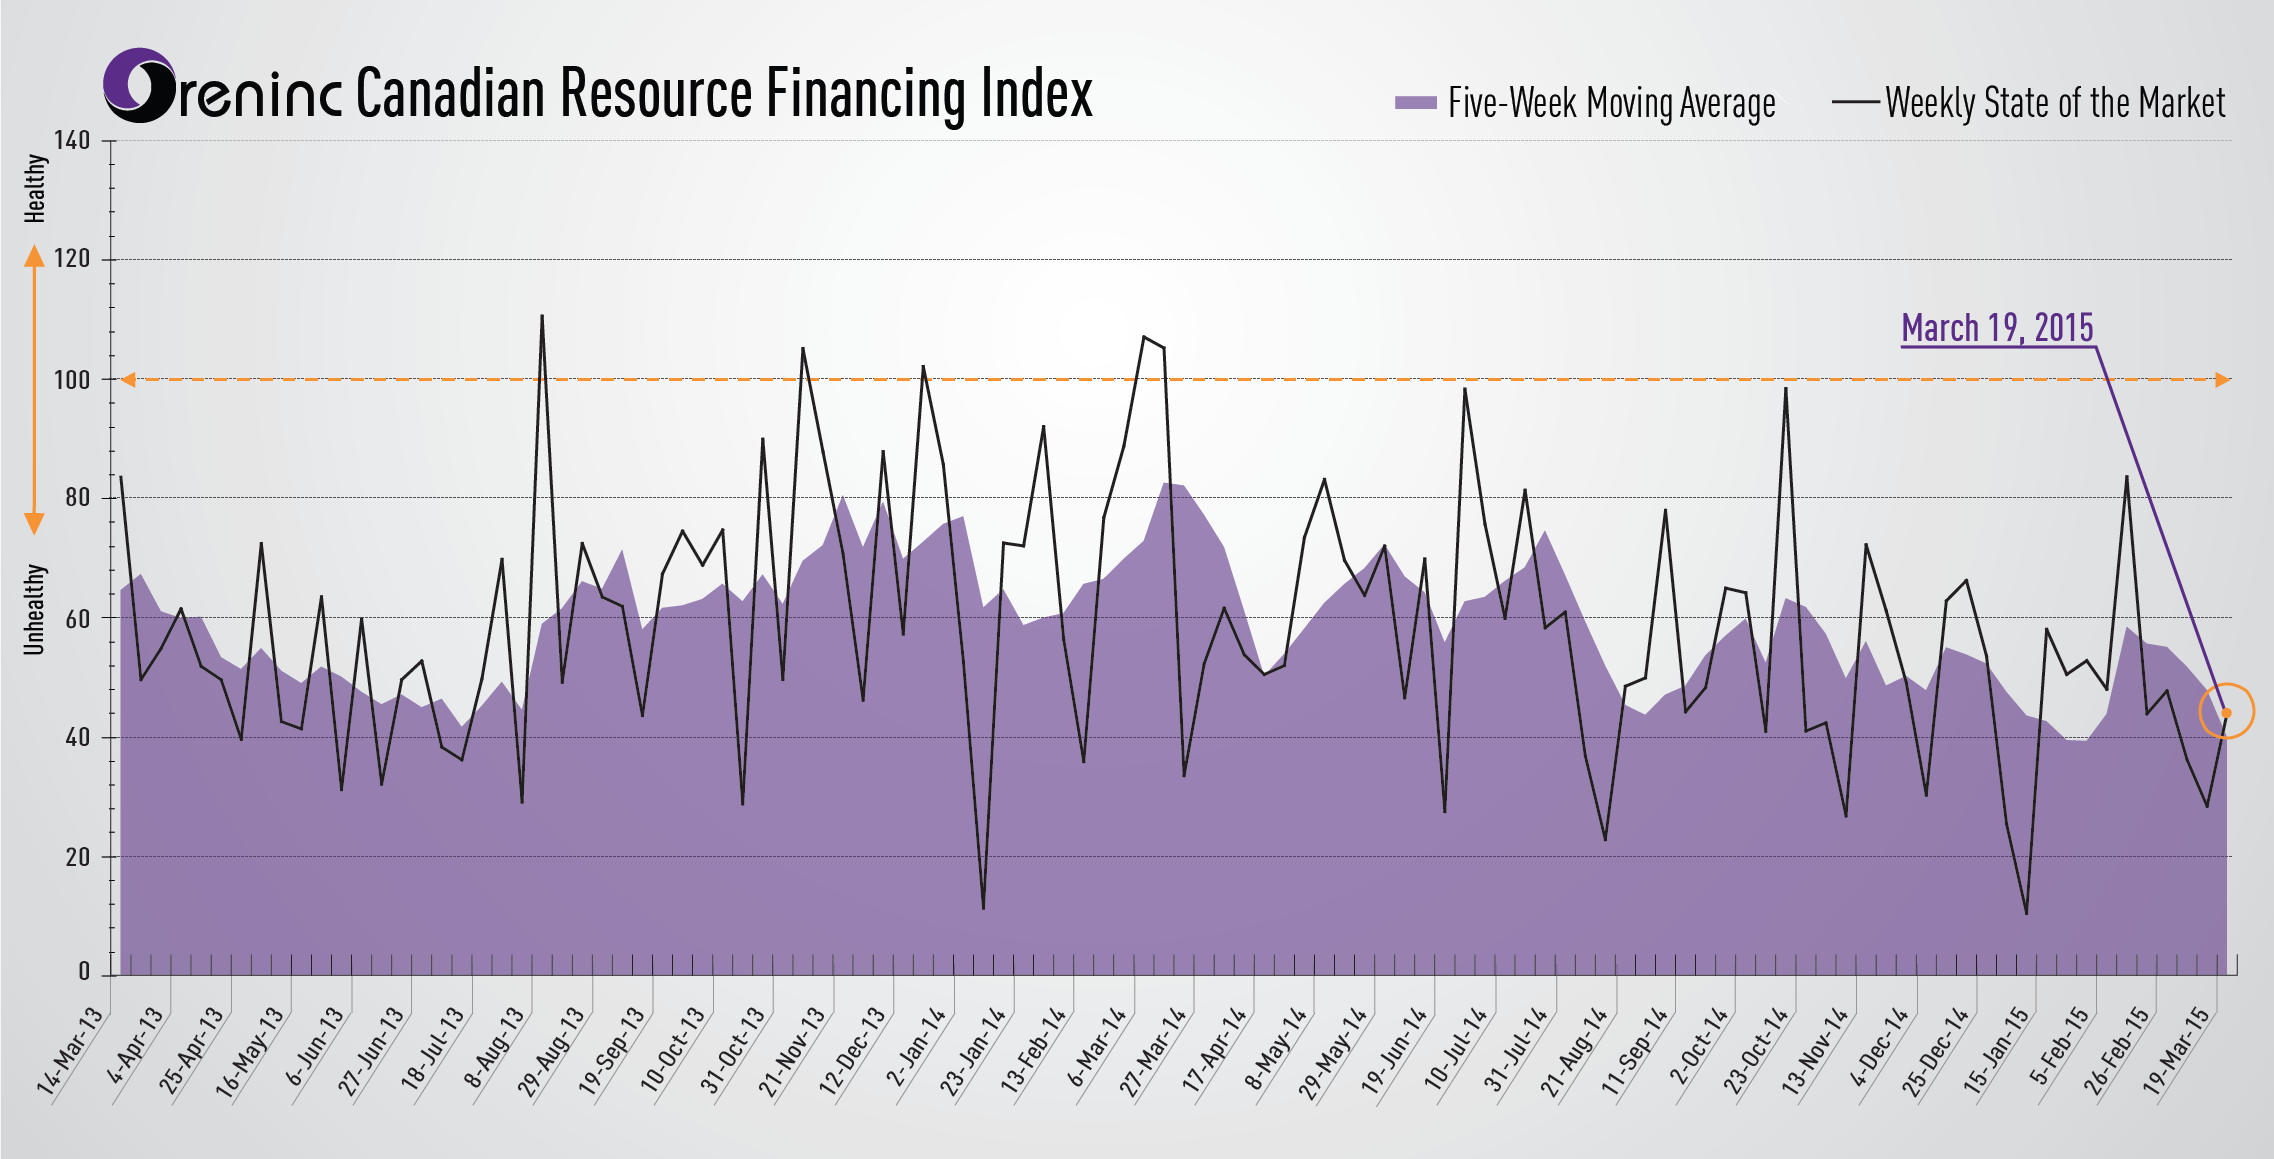Click the y-axis value 60

(77, 618)
